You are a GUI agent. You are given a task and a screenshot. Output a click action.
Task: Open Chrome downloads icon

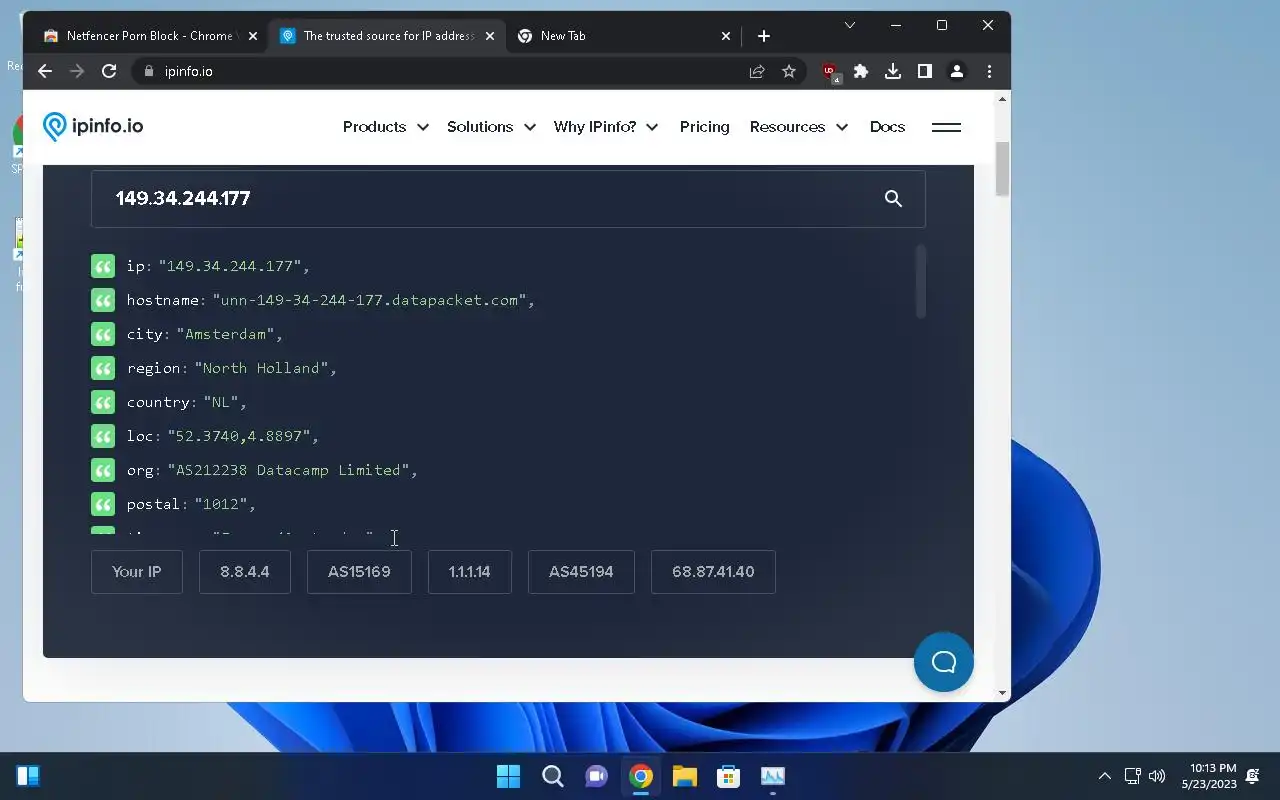tap(893, 71)
